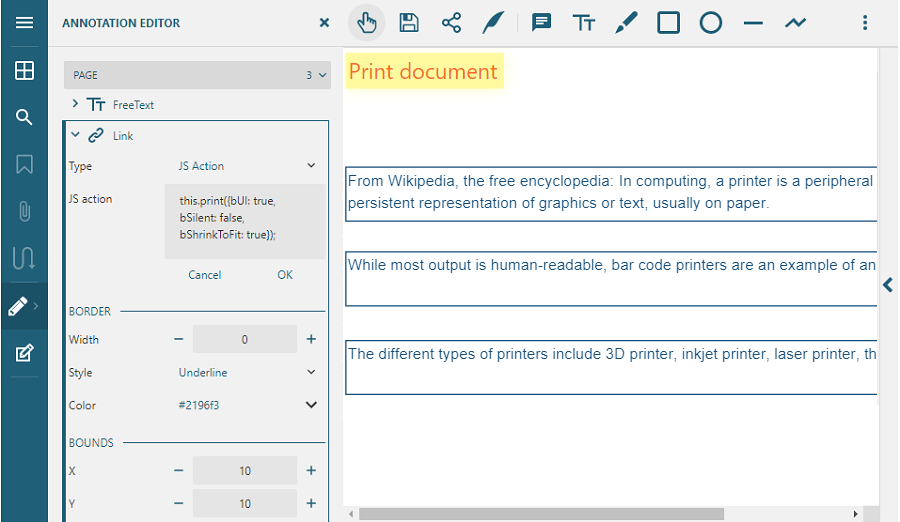Click the horizontal scrollbar thumb
The height and width of the screenshot is (522, 900).
click(x=541, y=514)
